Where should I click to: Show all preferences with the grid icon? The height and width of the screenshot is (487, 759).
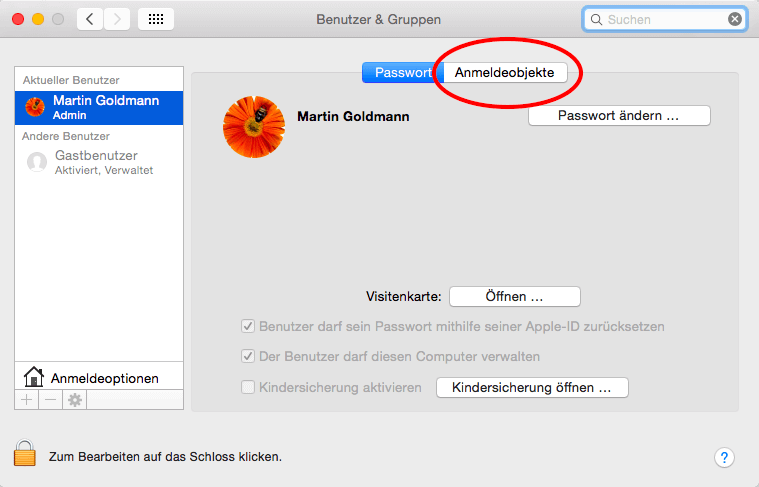[x=156, y=19]
